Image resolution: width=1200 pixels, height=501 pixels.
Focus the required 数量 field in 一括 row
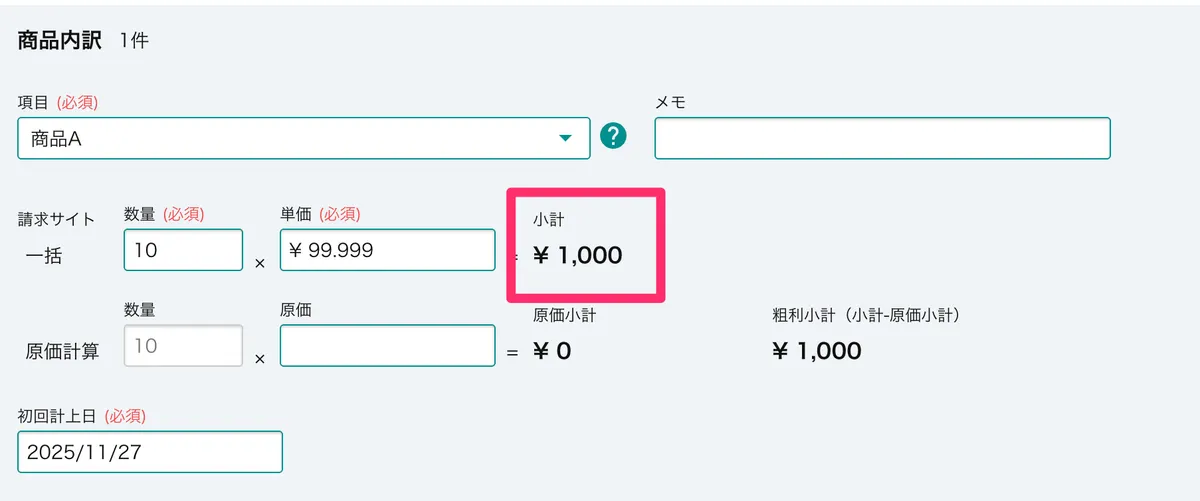[x=183, y=250]
